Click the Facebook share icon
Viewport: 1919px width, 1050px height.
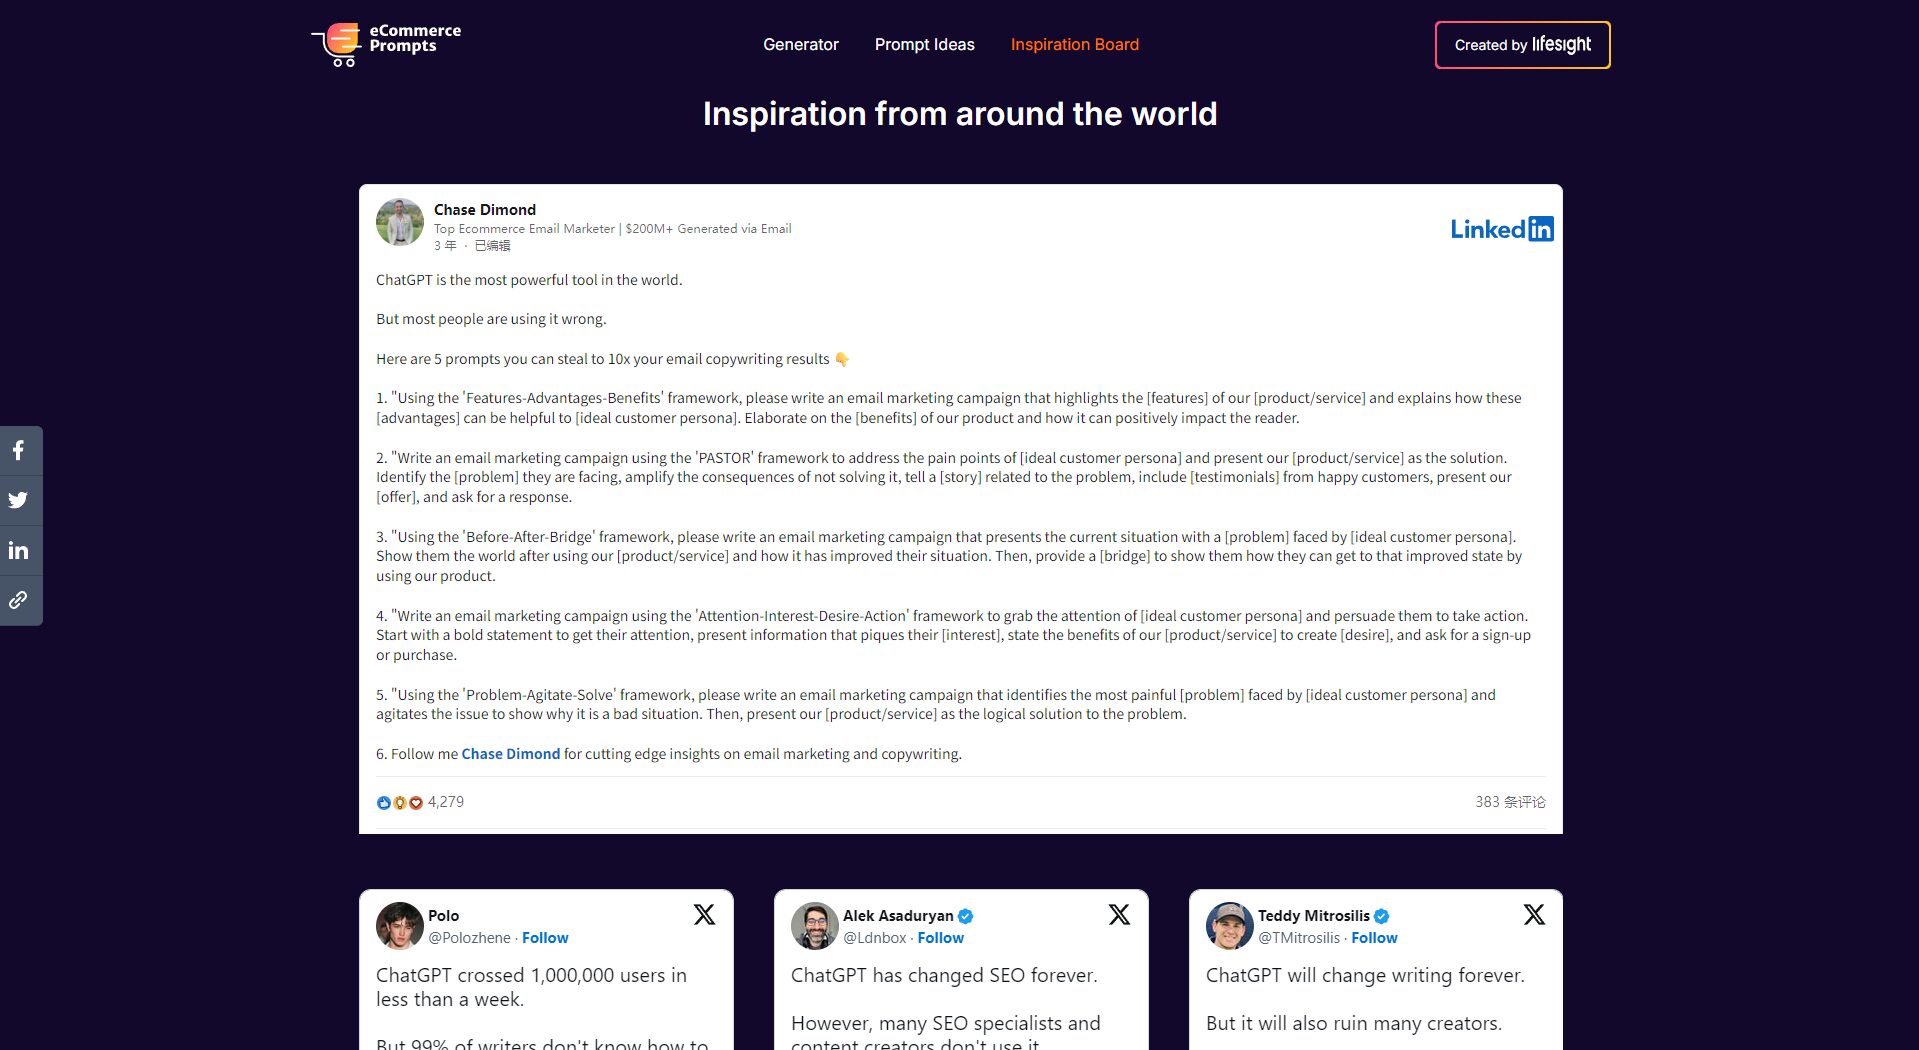(19, 451)
